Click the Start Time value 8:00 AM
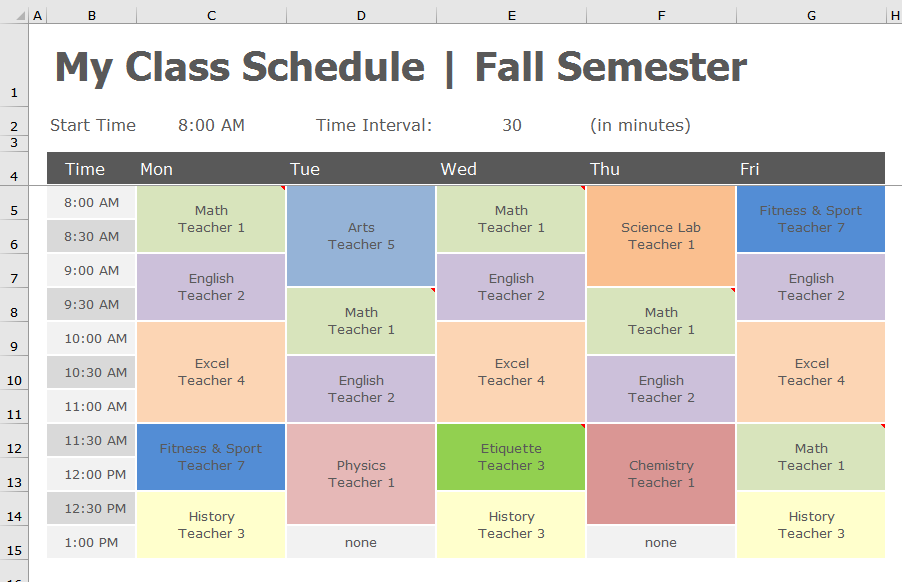The height and width of the screenshot is (582, 902). point(211,125)
